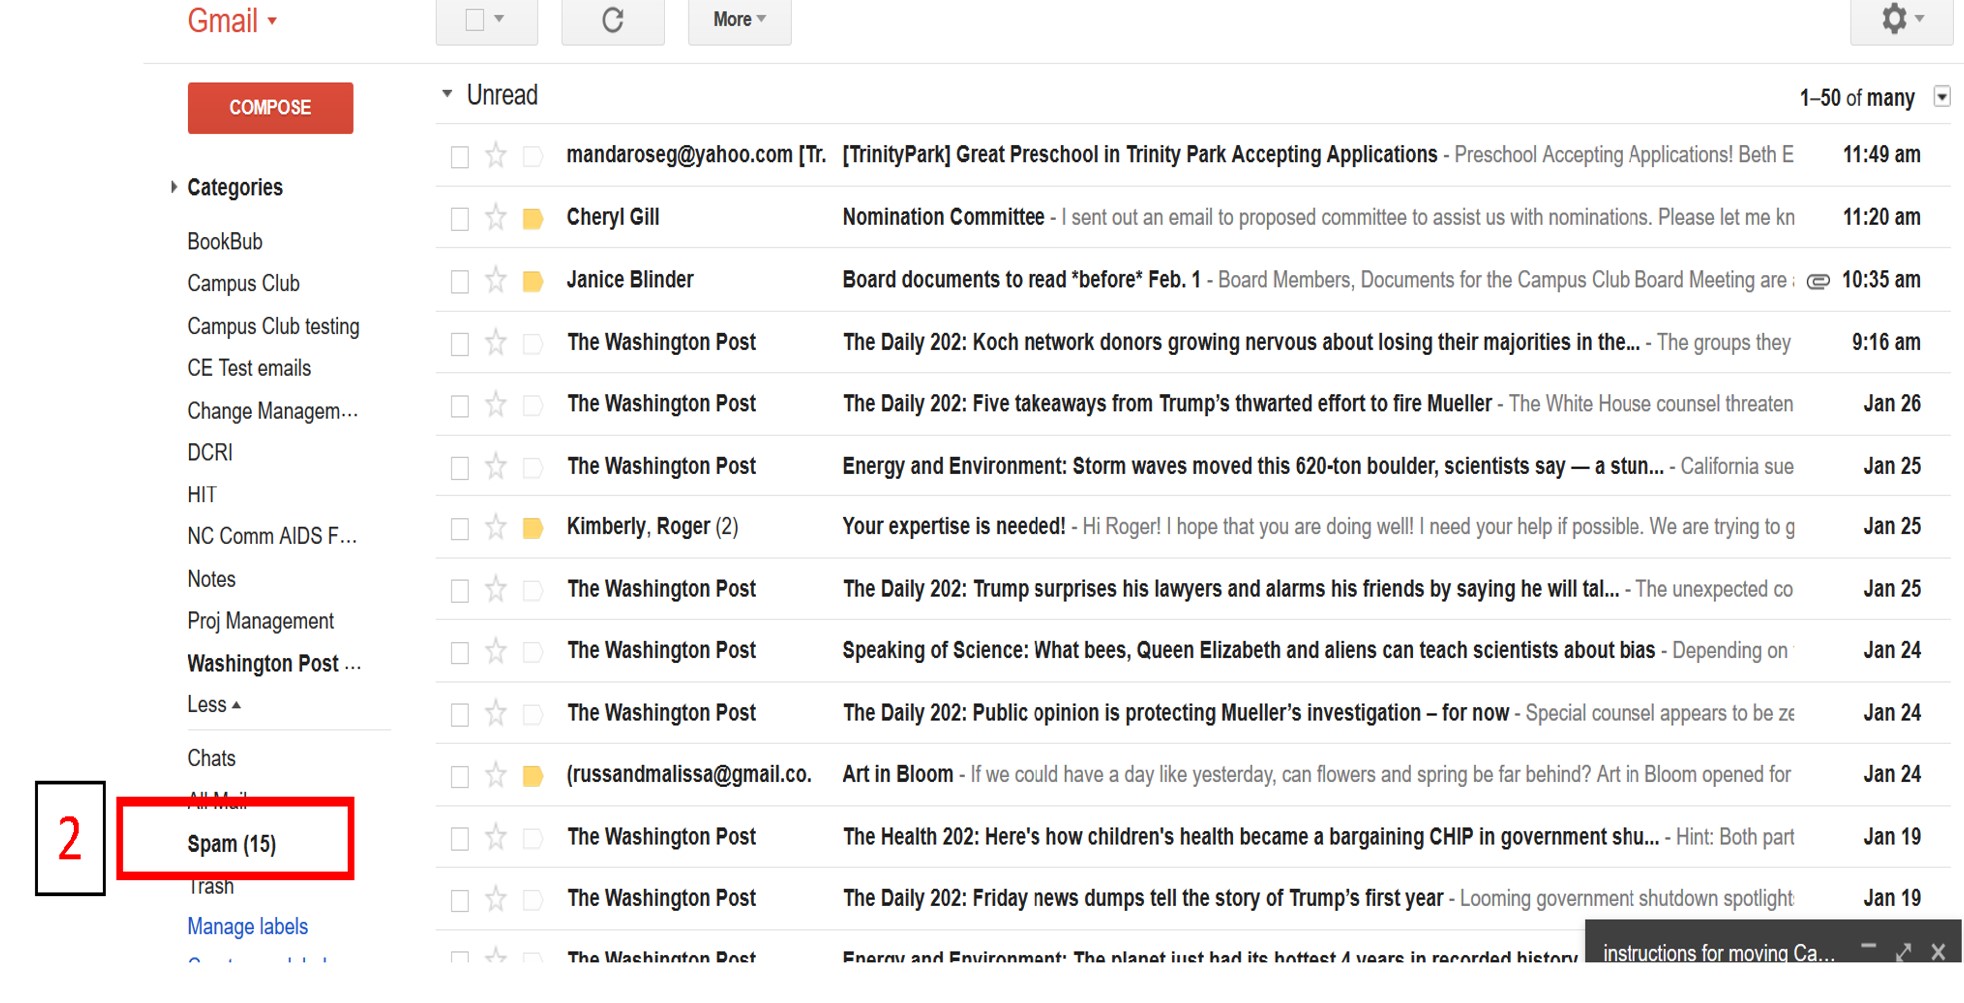This screenshot has height=1003, width=1964.
Task: Check the Speaking of Science email checkbox
Action: click(460, 654)
